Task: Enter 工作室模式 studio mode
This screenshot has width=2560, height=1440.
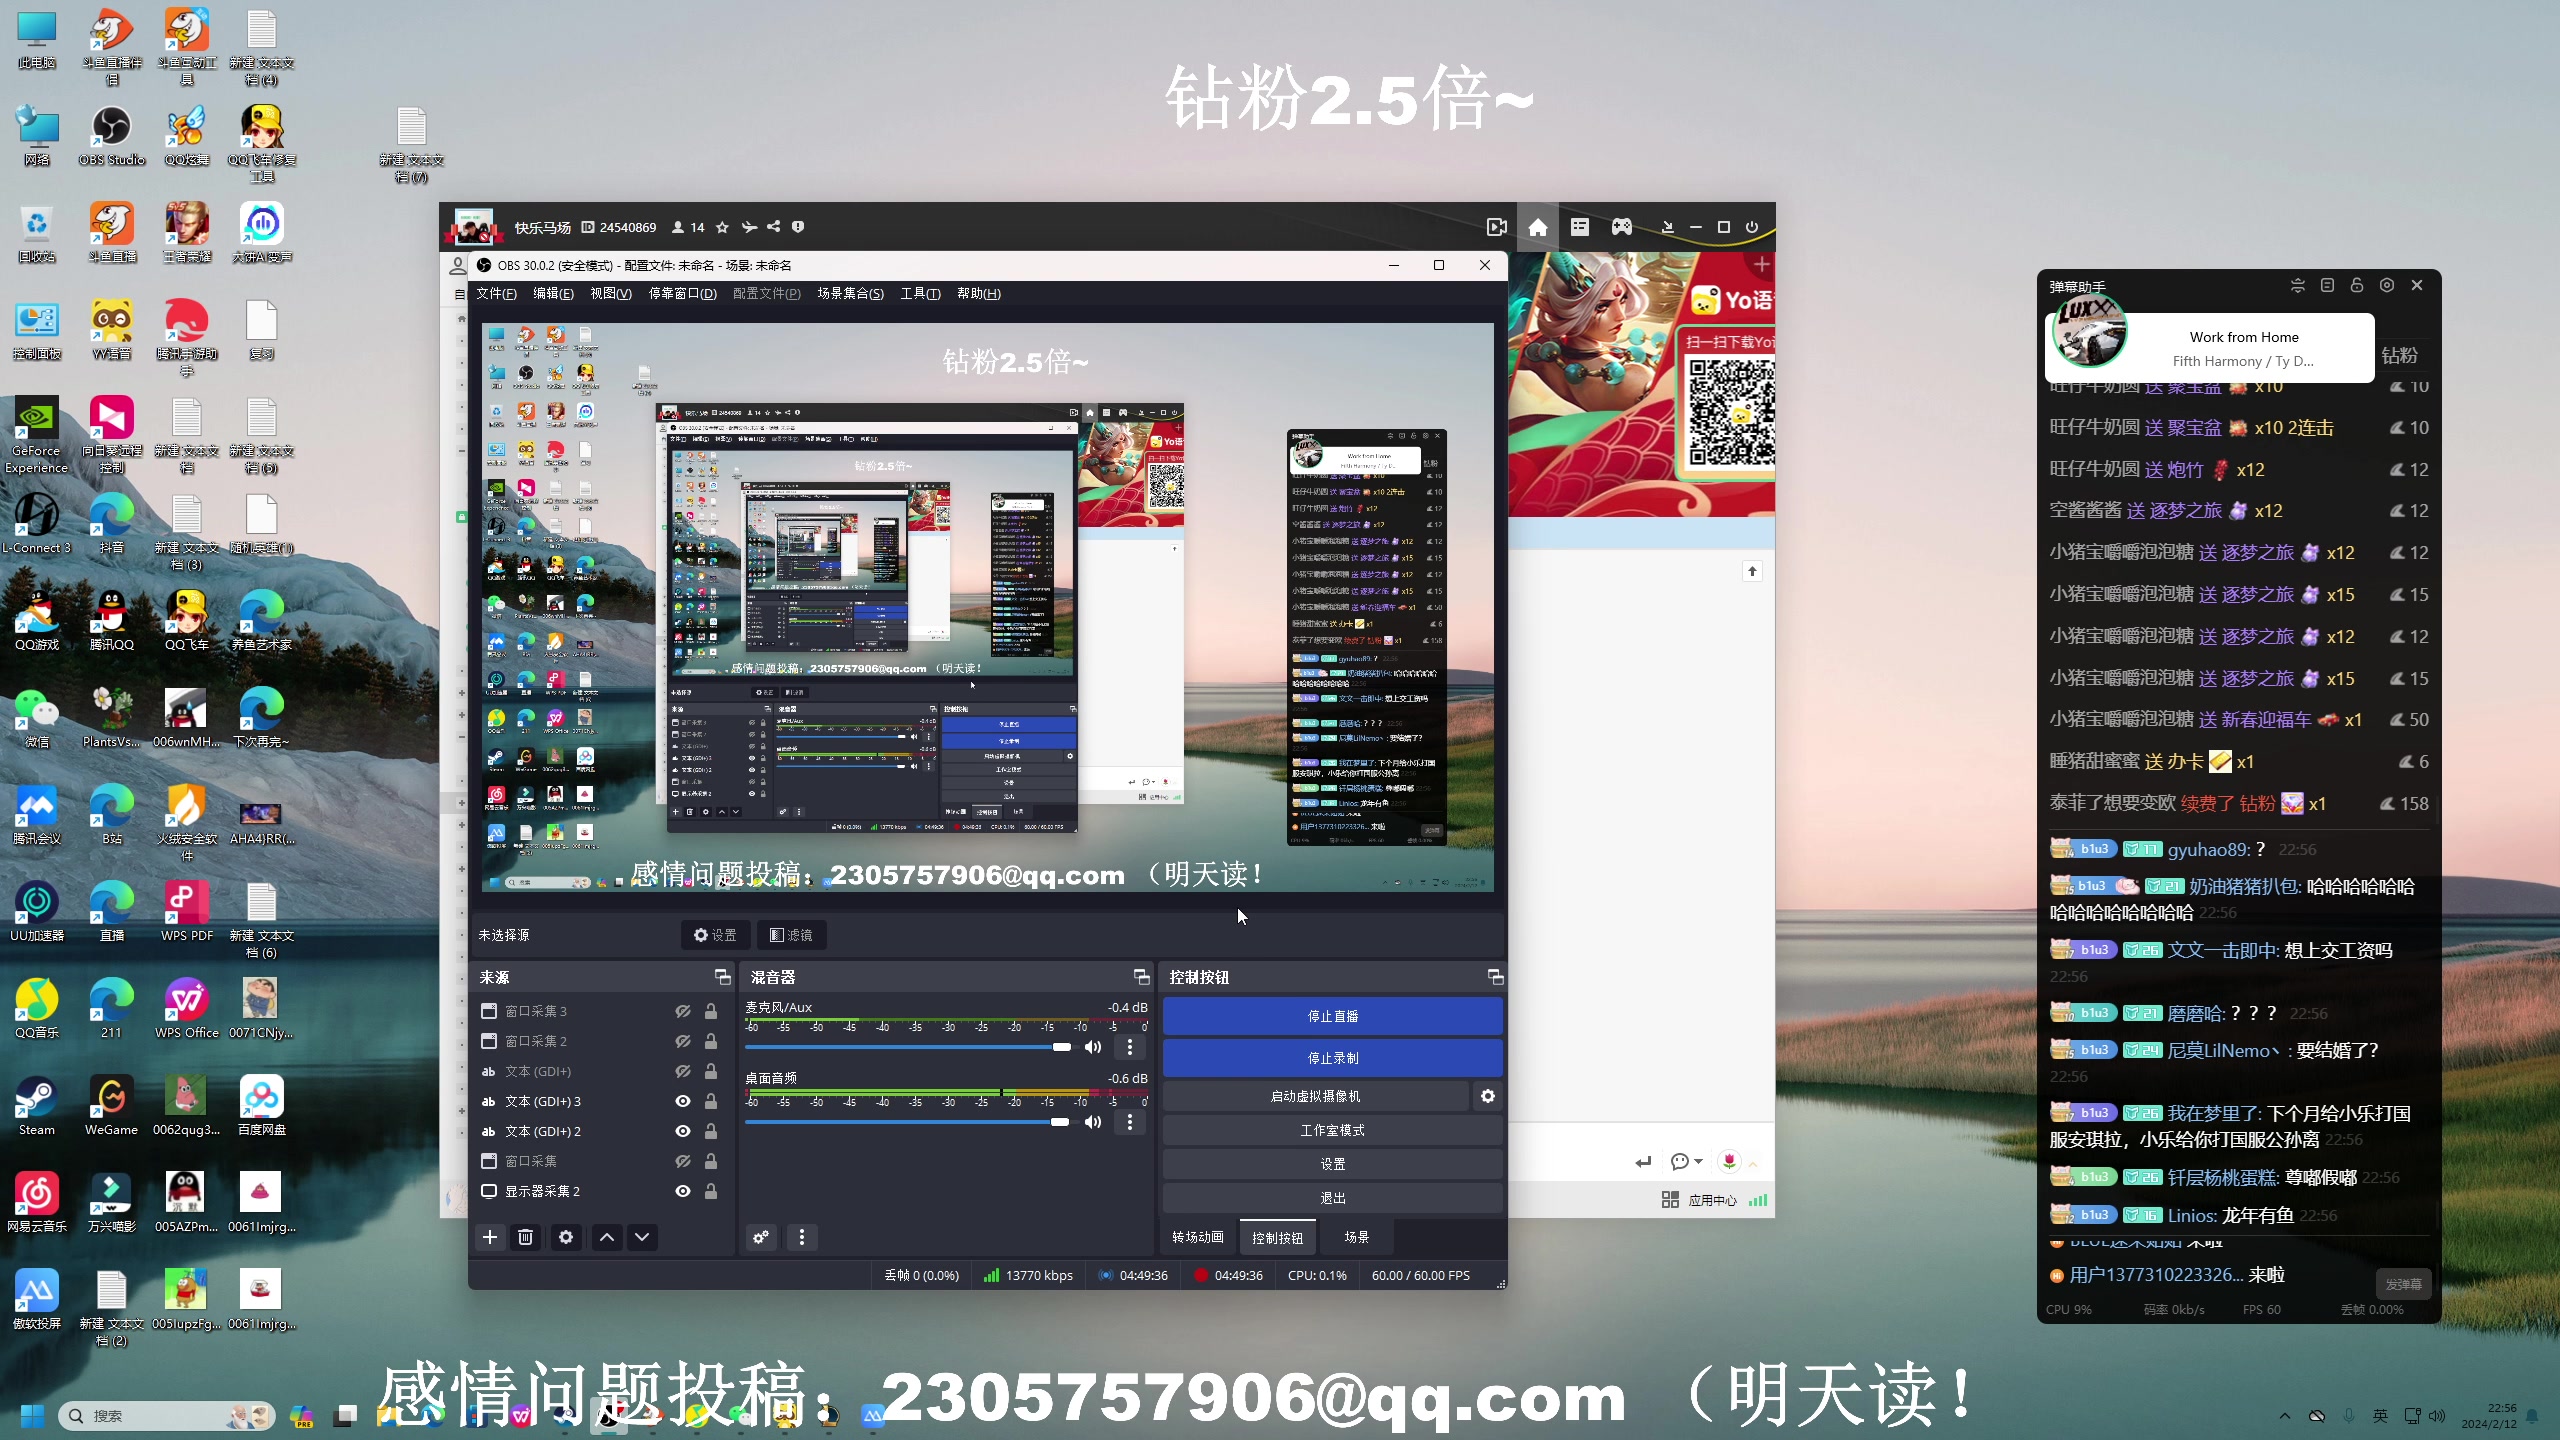Action: (x=1332, y=1130)
